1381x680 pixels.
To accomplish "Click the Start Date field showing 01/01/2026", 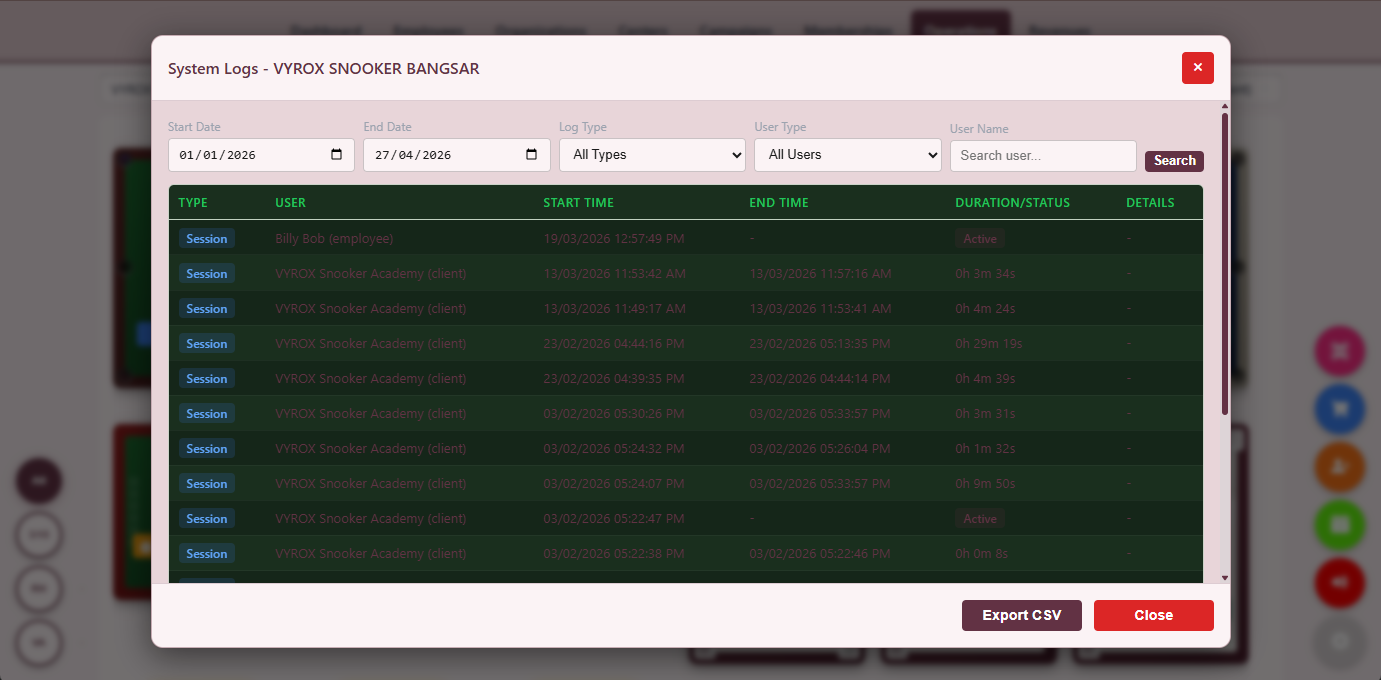I will 261,155.
